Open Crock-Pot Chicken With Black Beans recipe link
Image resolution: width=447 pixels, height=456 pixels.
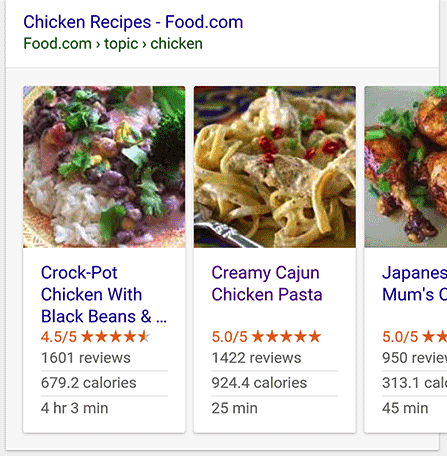tap(104, 294)
